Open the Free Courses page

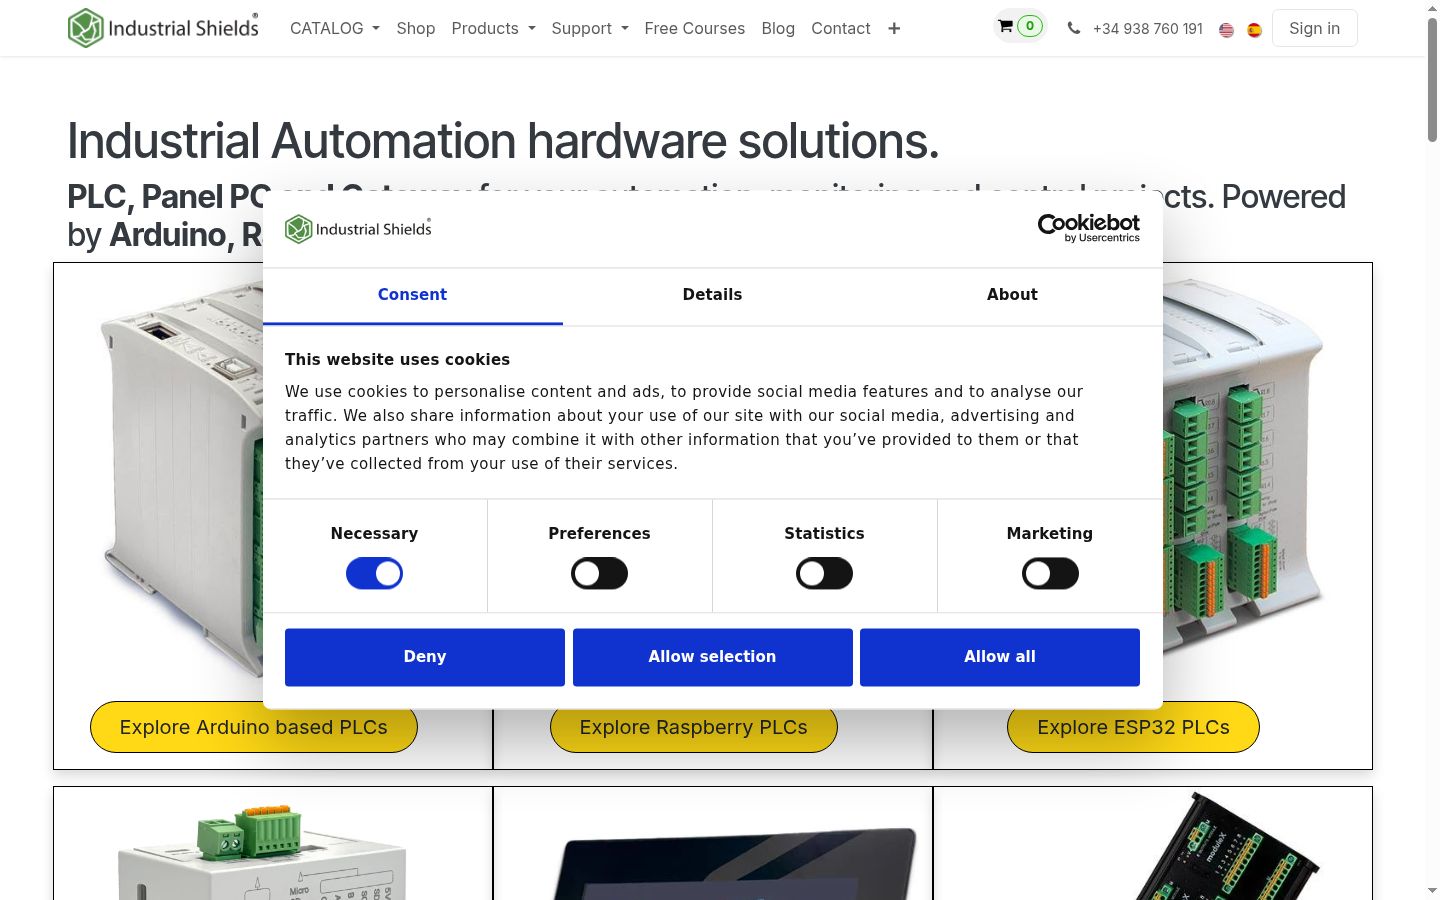(695, 28)
